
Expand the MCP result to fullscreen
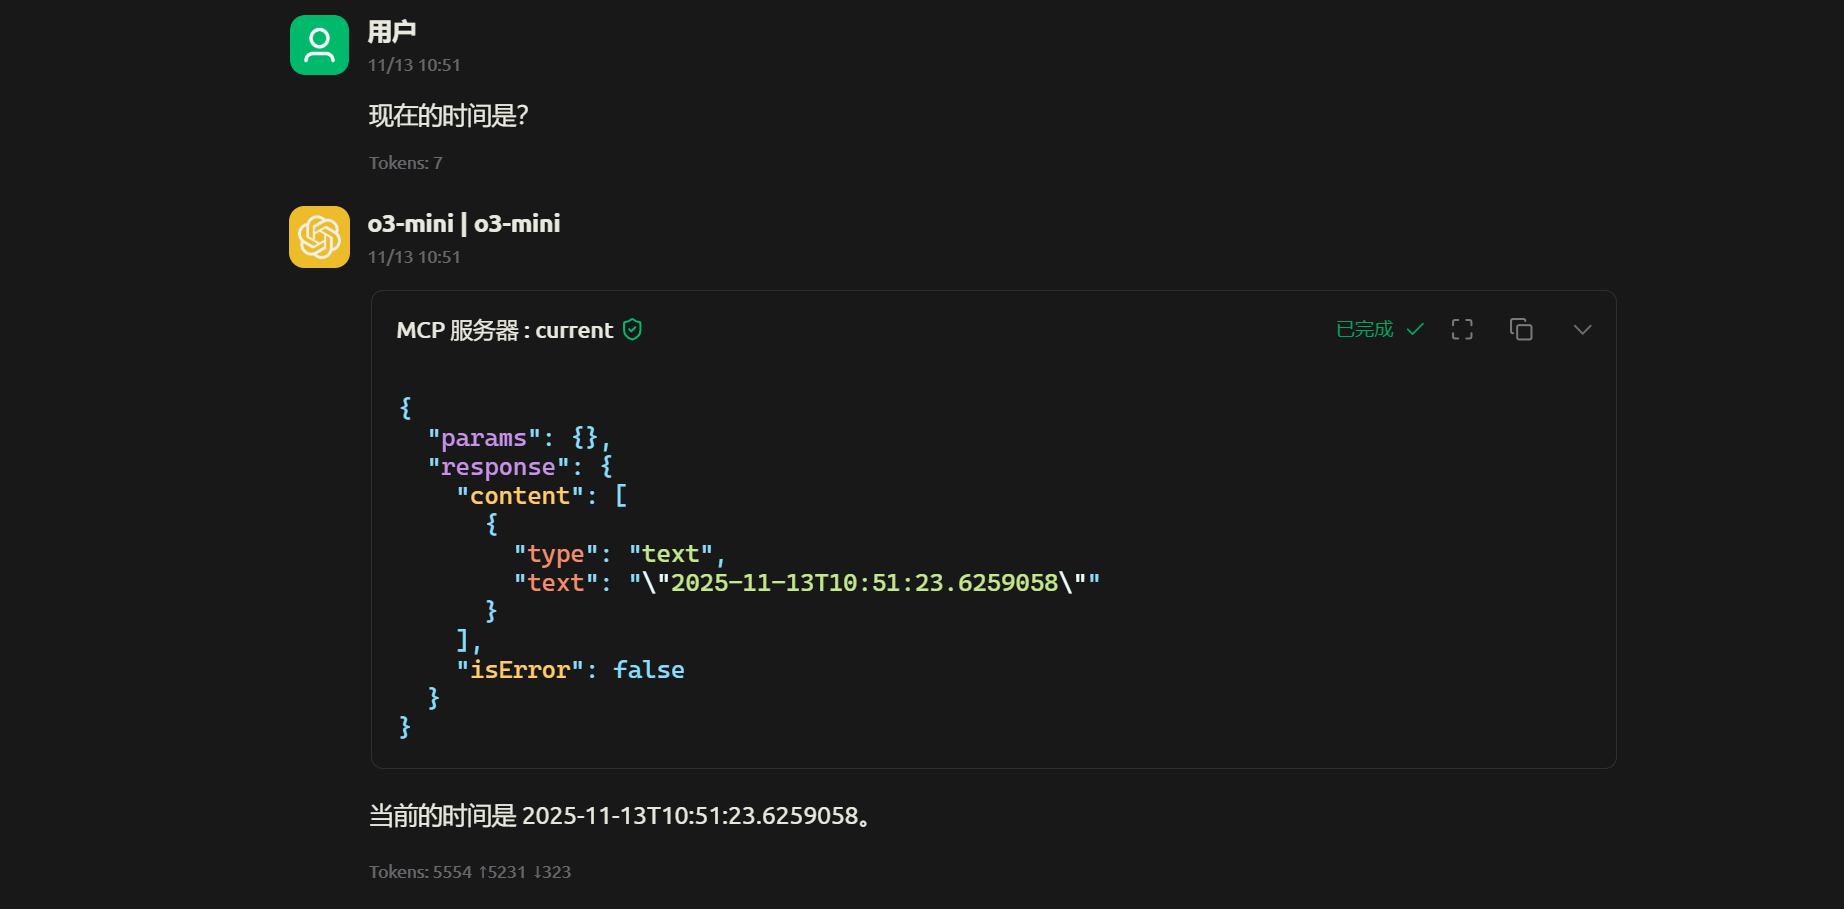[x=1462, y=330]
